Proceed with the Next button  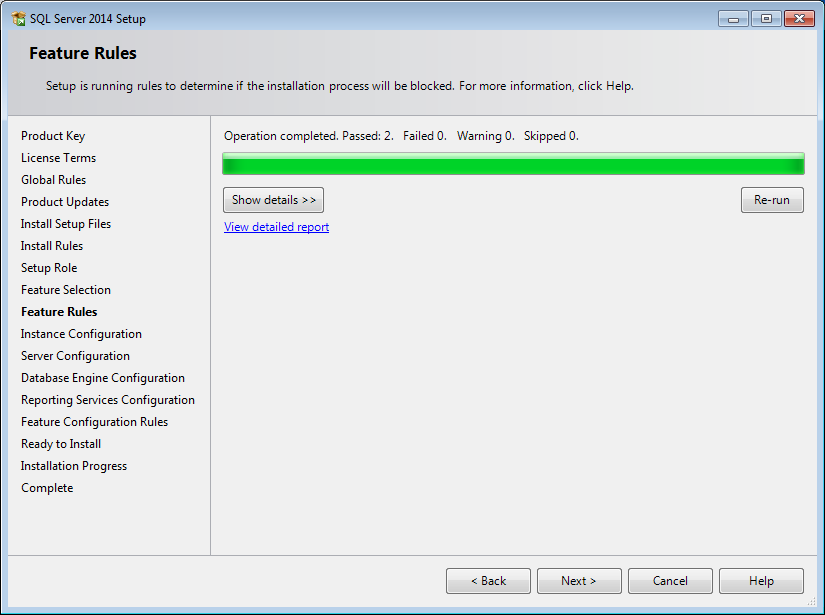pyautogui.click(x=579, y=581)
